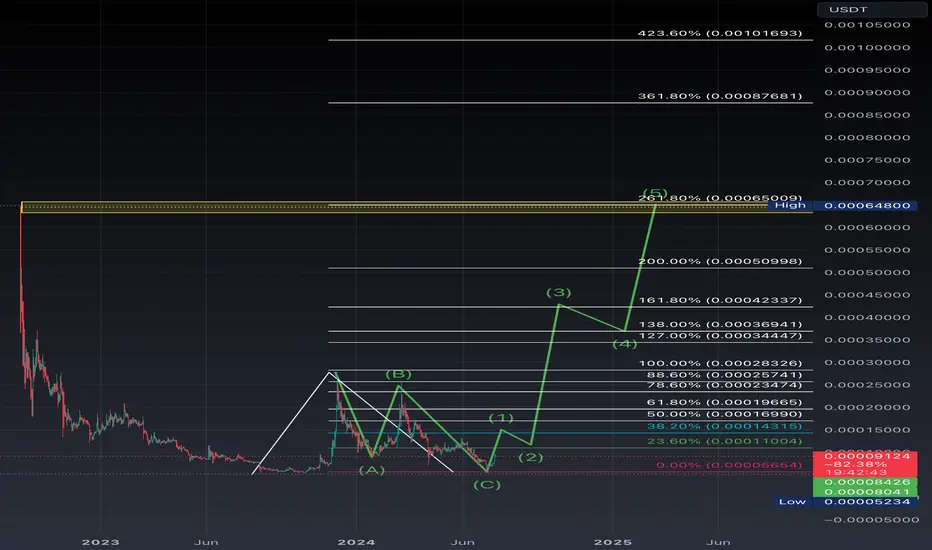Click 0.00020000 on the price axis
The width and height of the screenshot is (932, 550).
867,408
